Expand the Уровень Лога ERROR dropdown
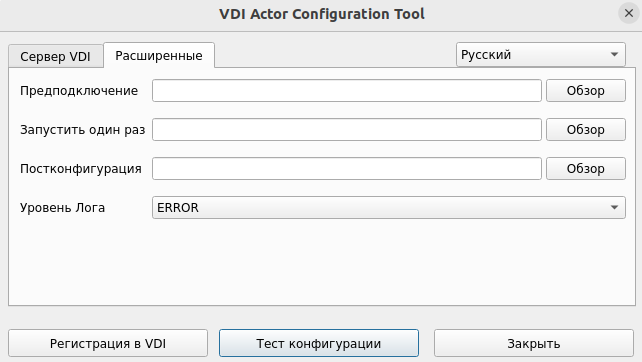642x362 pixels. point(389,208)
